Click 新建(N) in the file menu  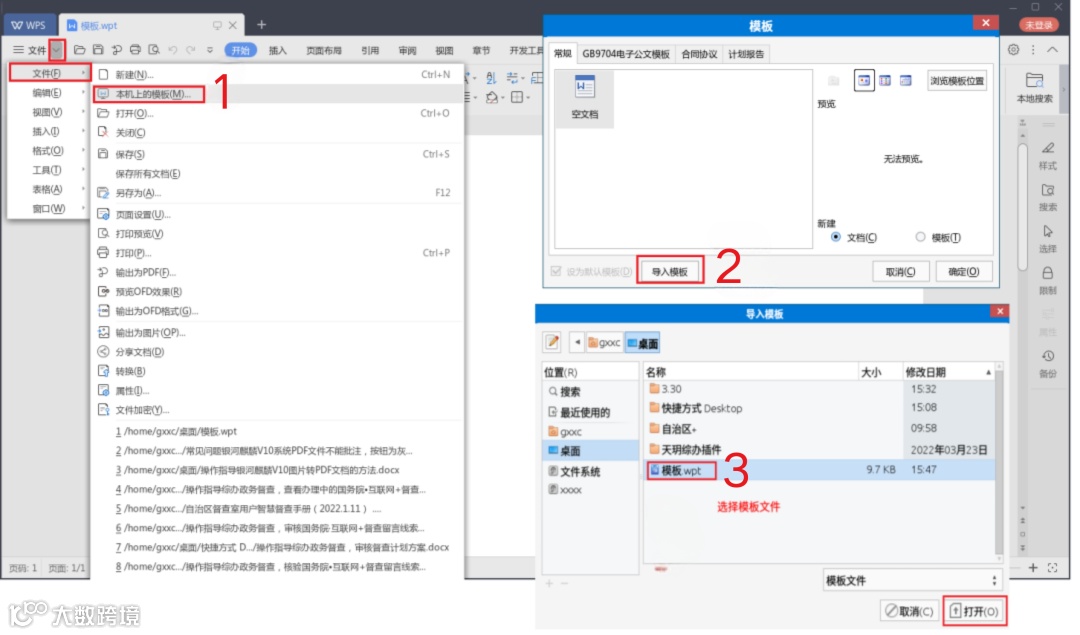(278, 74)
